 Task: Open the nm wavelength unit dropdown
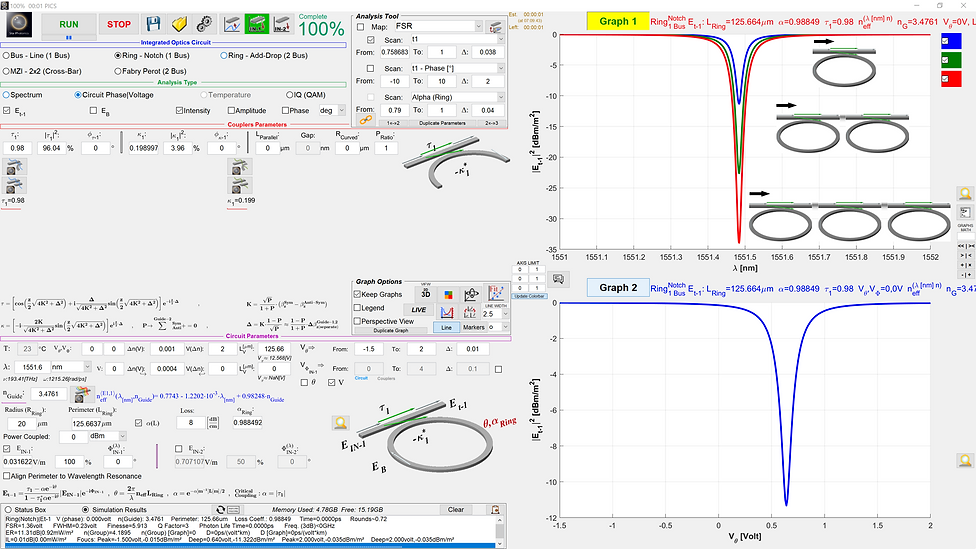(71, 367)
